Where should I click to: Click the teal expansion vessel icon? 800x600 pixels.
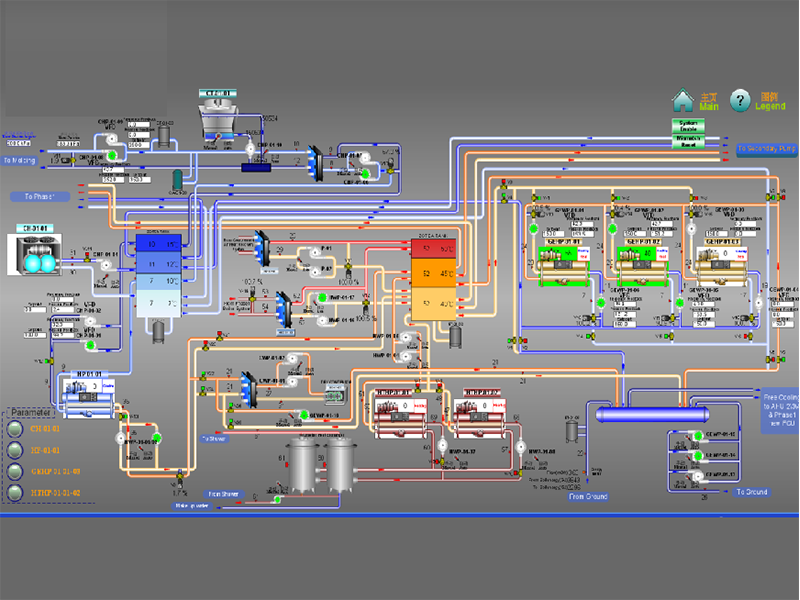click(x=177, y=180)
